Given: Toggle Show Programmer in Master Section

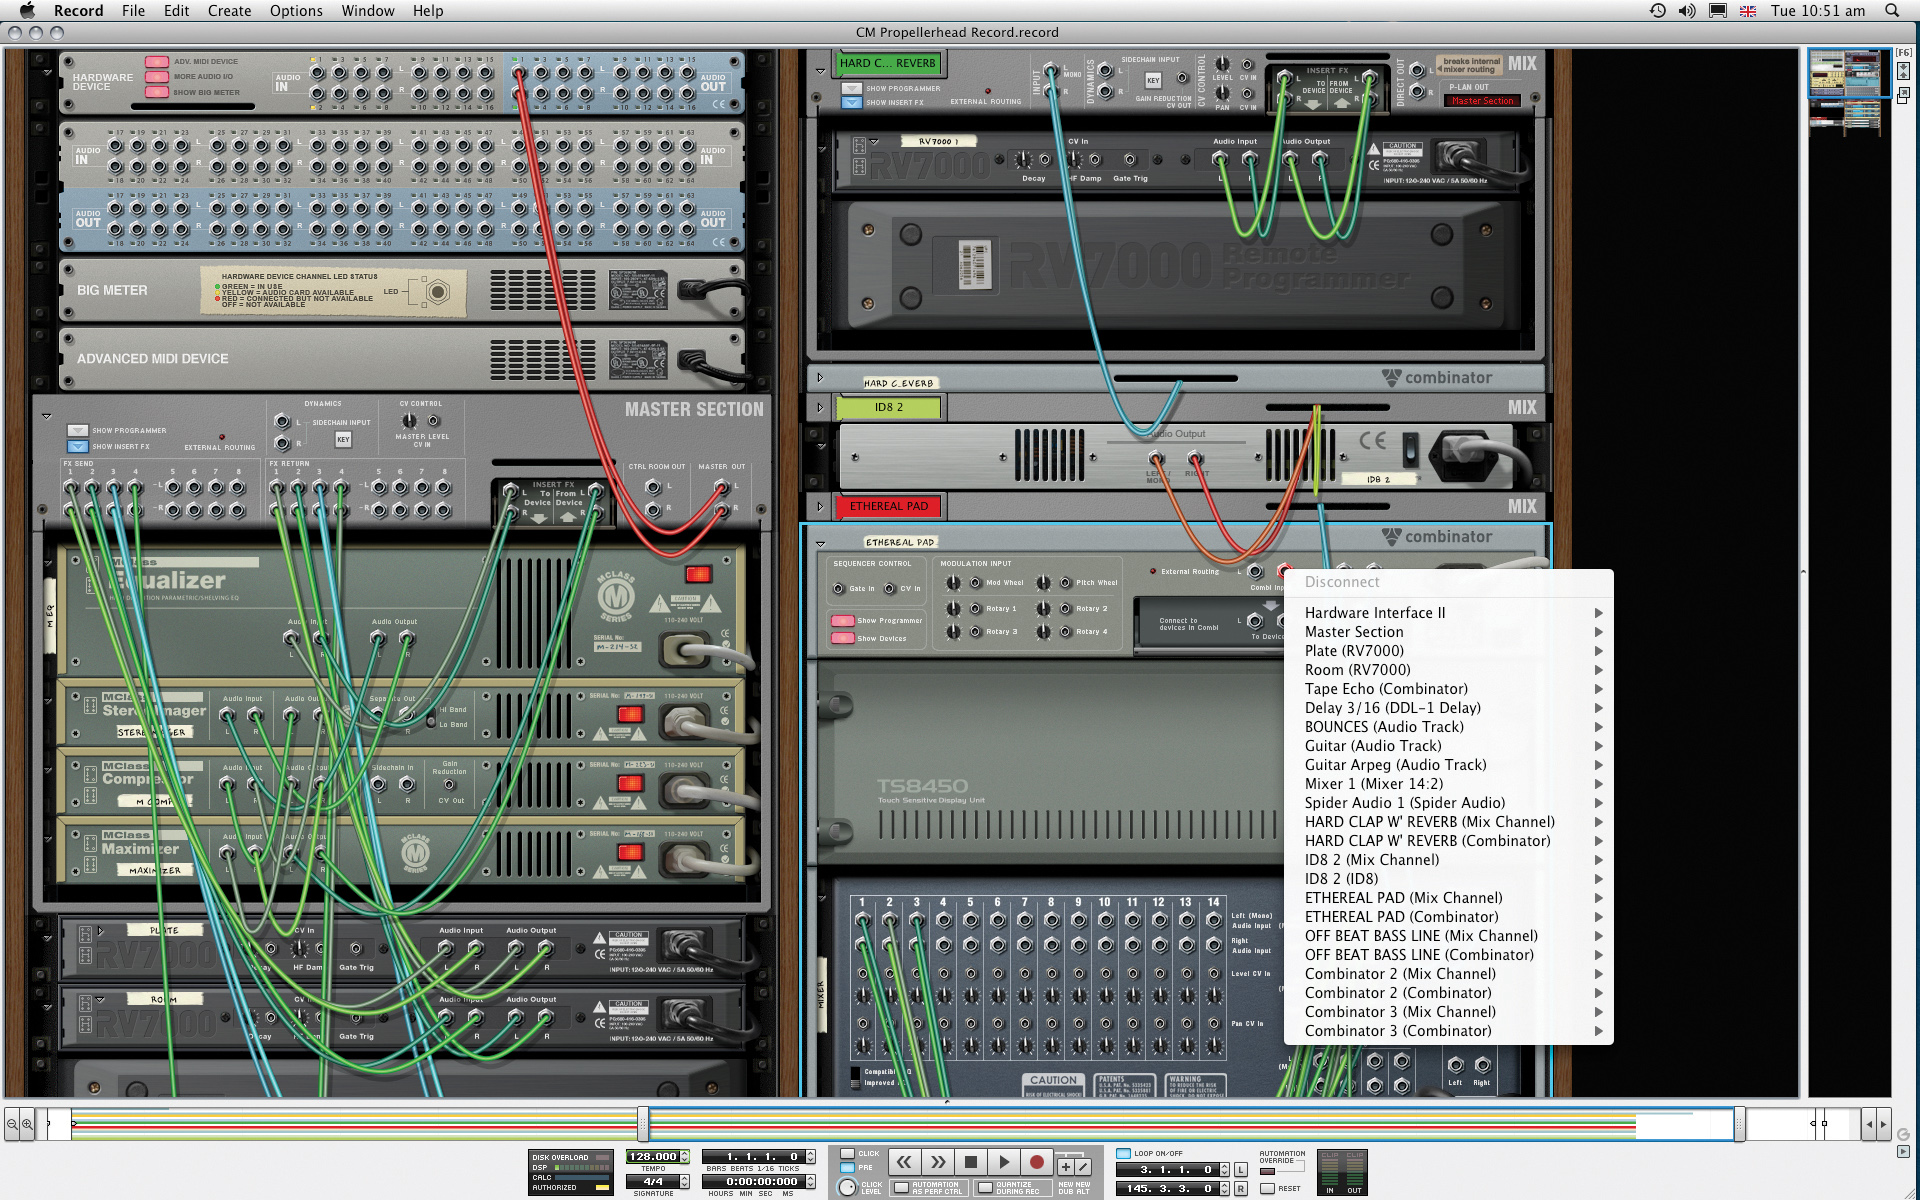Looking at the screenshot, I should pos(77,431).
